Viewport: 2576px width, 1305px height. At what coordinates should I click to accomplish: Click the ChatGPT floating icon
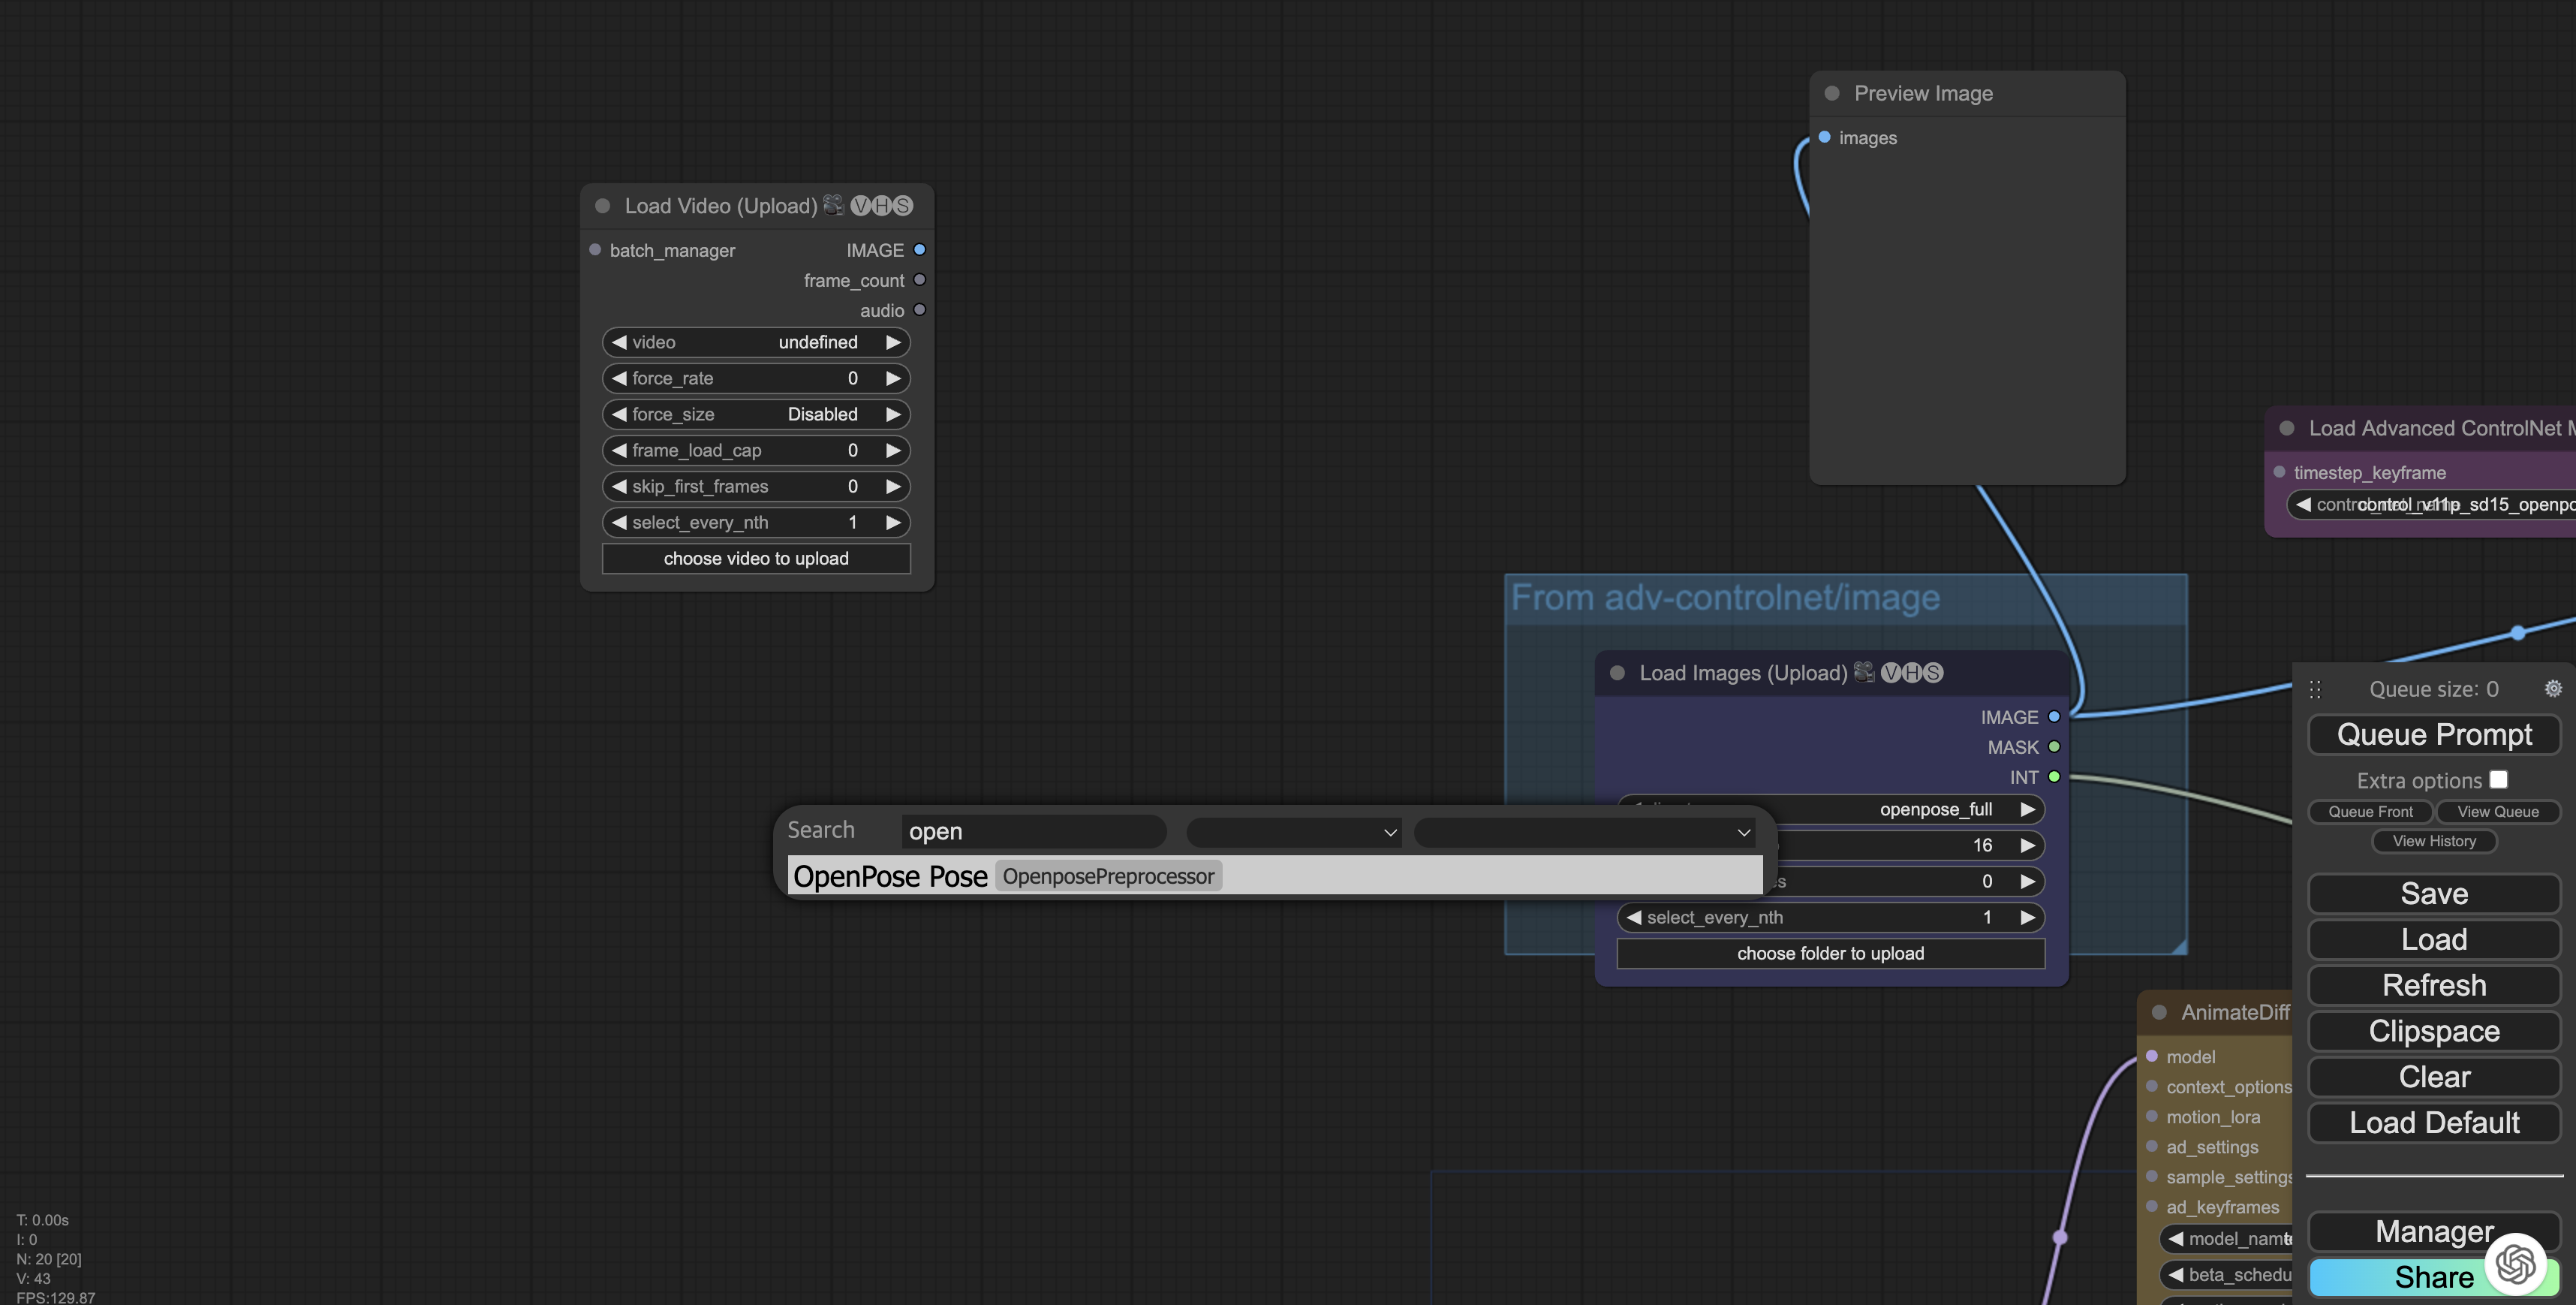[2515, 1264]
